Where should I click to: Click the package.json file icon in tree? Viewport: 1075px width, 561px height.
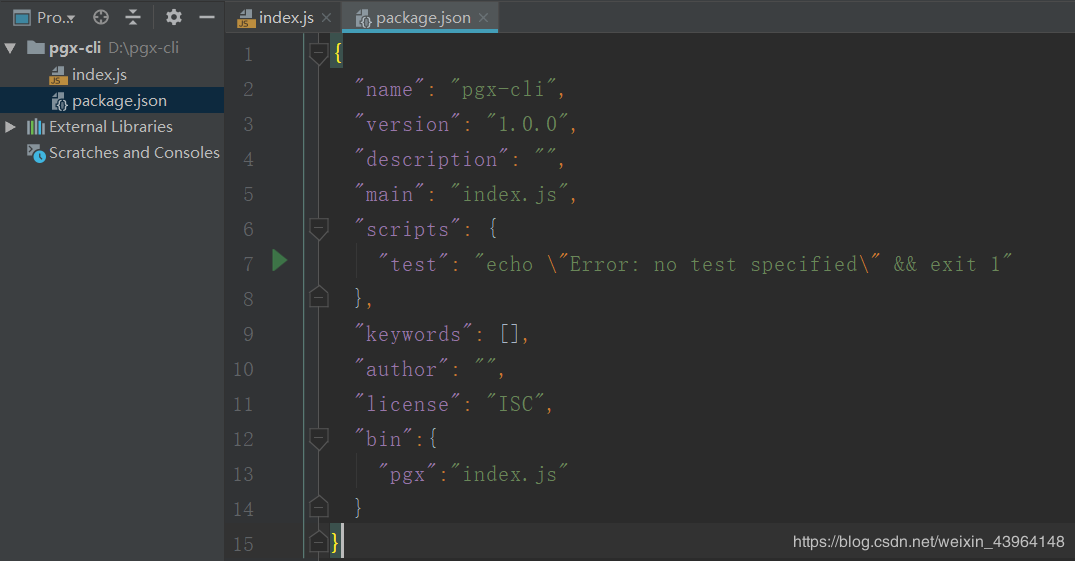59,102
